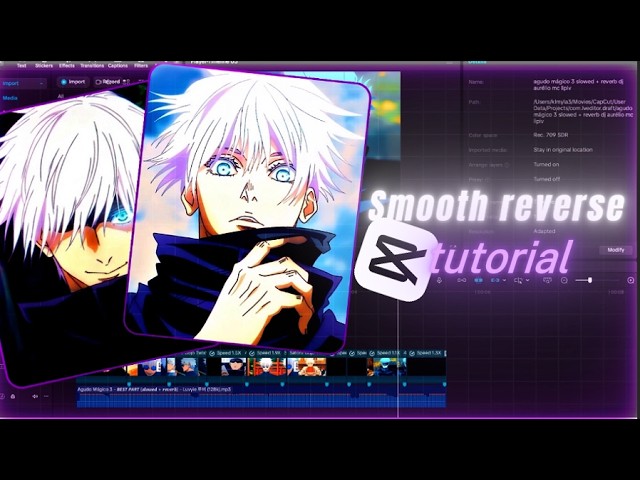Click the microphone record voiceover icon
This screenshot has height=480, width=640.
(x=439, y=280)
